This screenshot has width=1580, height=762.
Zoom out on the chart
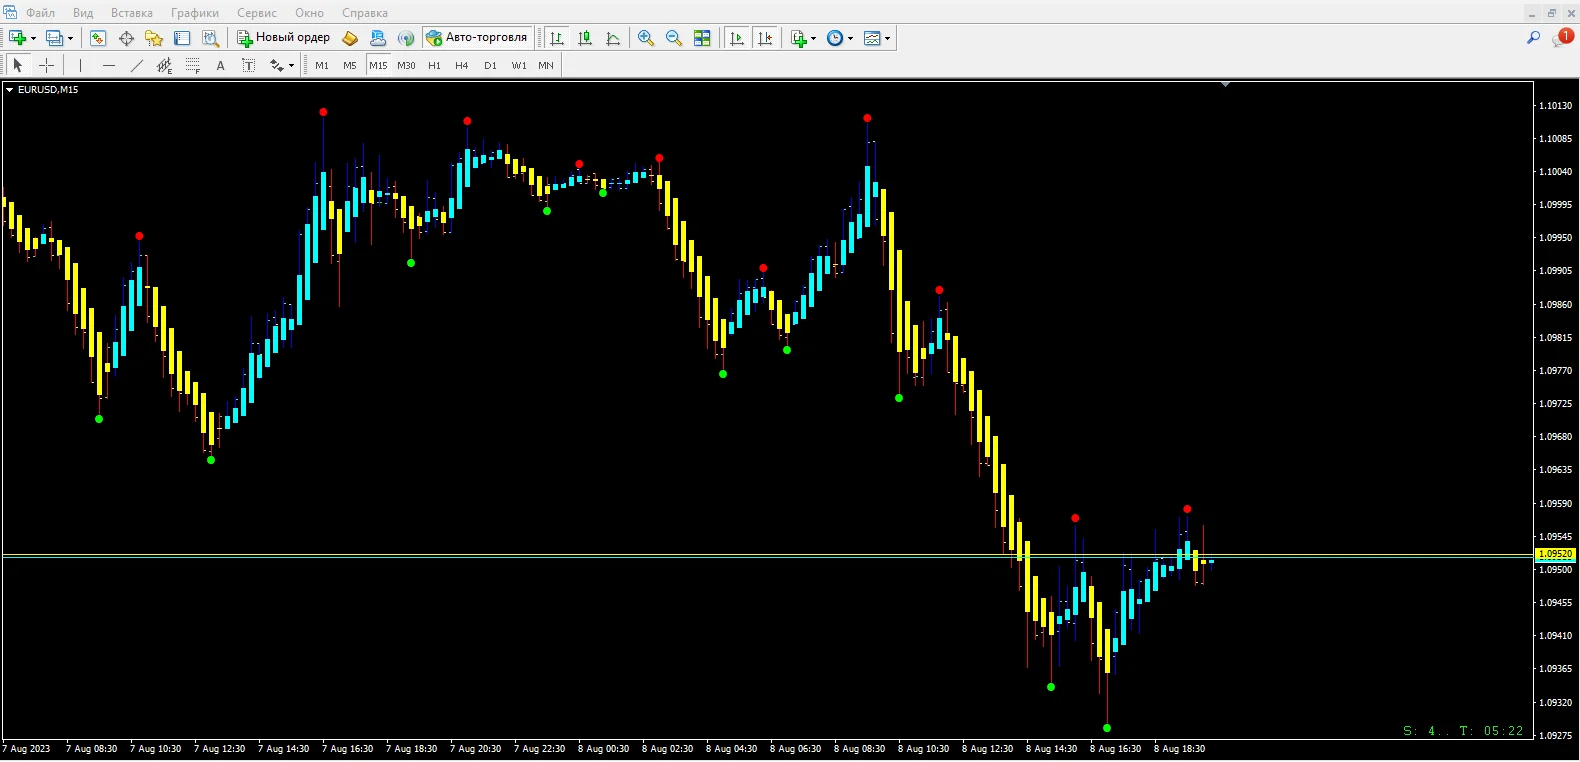(674, 38)
